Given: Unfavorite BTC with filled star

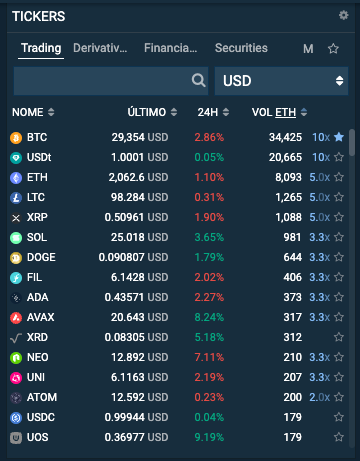Looking at the screenshot, I should pos(339,137).
